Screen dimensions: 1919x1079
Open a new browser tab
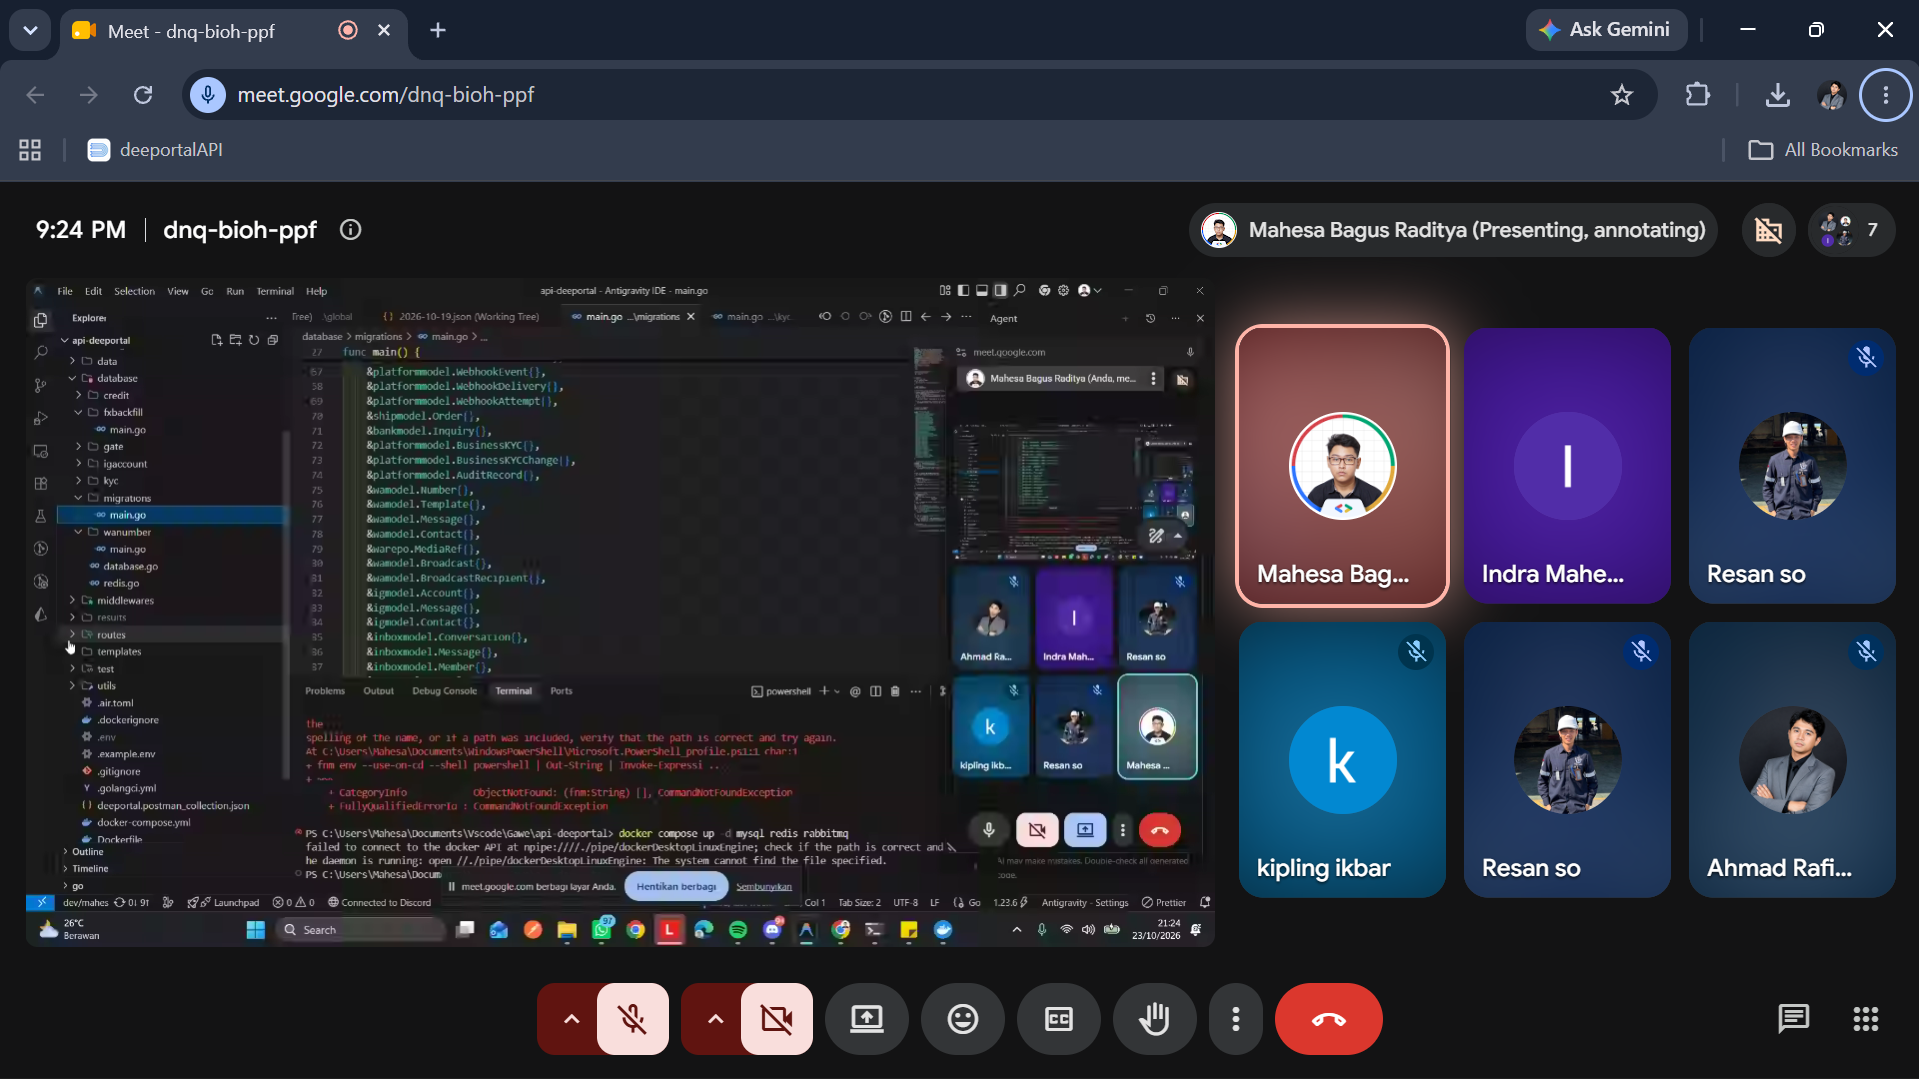(438, 30)
